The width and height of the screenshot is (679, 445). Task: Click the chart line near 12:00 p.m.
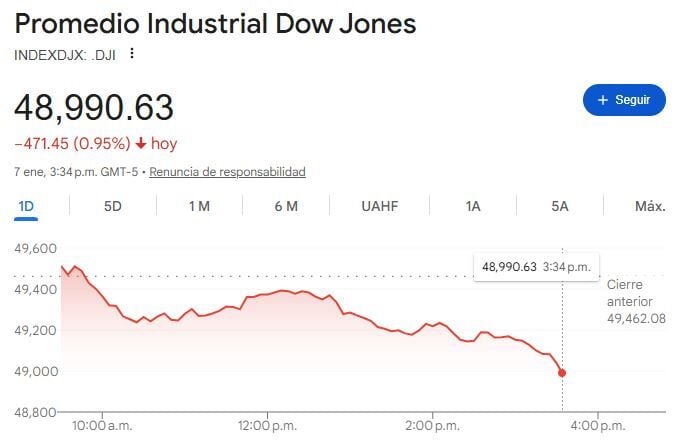(x=268, y=294)
